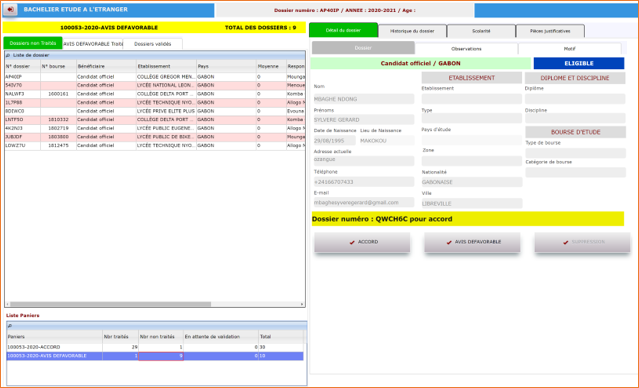Click the checkmark icon on ACCORD button

pyautogui.click(x=352, y=242)
